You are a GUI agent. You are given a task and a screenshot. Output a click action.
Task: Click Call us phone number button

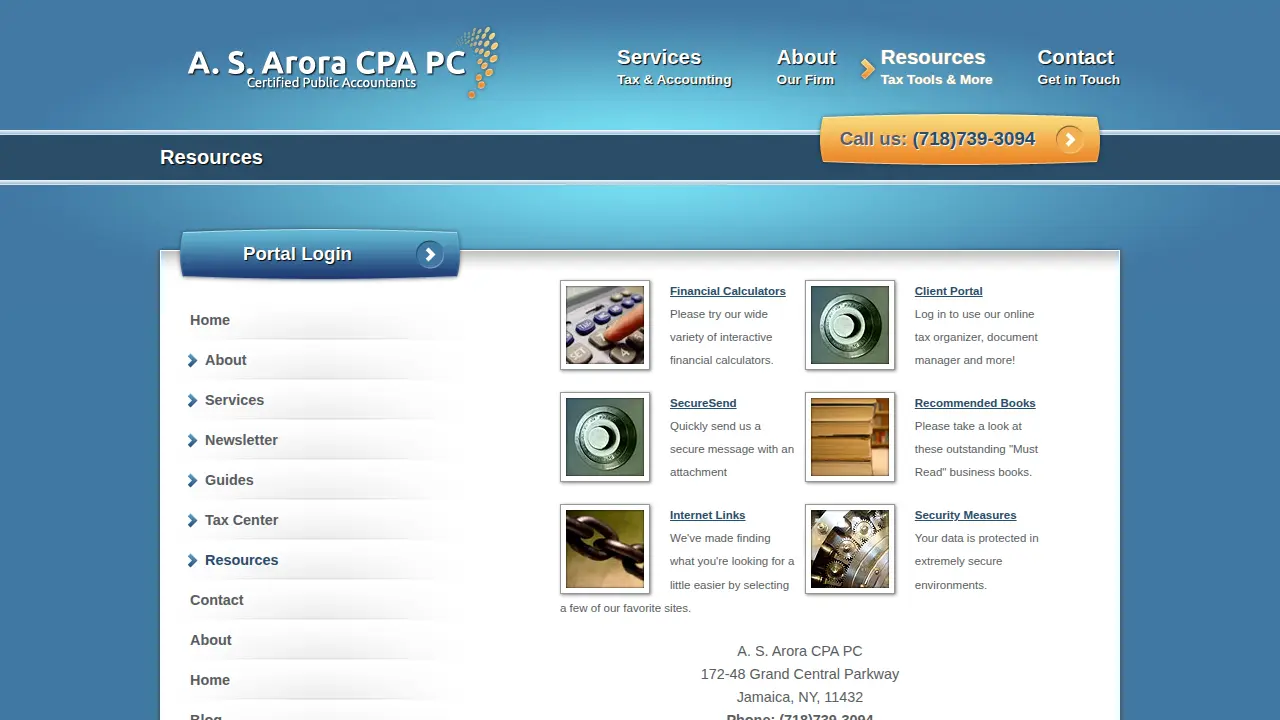click(960, 139)
